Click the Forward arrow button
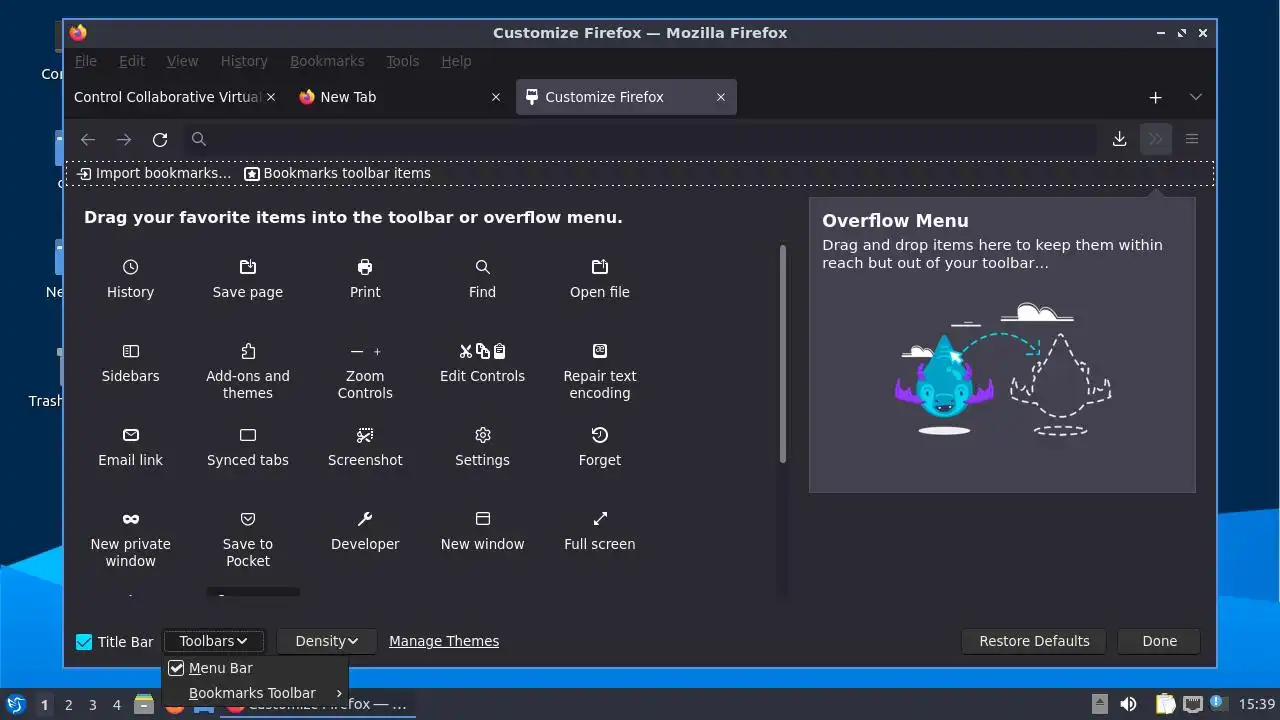1280x720 pixels. tap(124, 139)
